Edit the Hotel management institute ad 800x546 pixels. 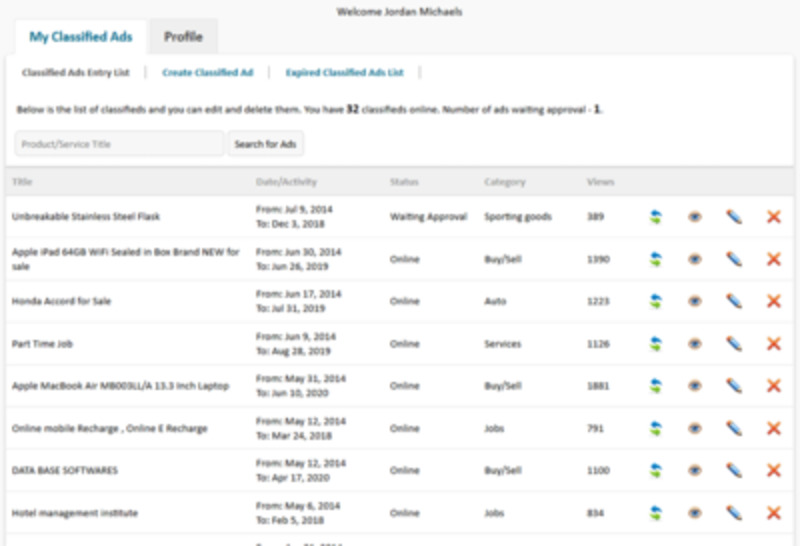coord(734,513)
